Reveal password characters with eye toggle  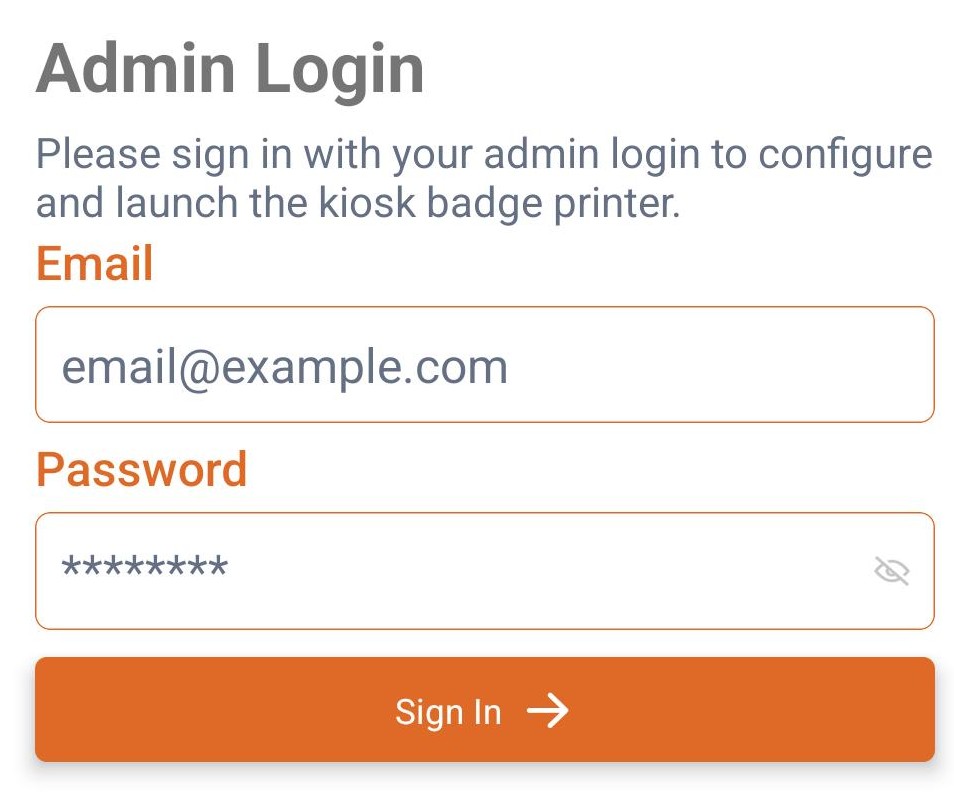pos(891,571)
